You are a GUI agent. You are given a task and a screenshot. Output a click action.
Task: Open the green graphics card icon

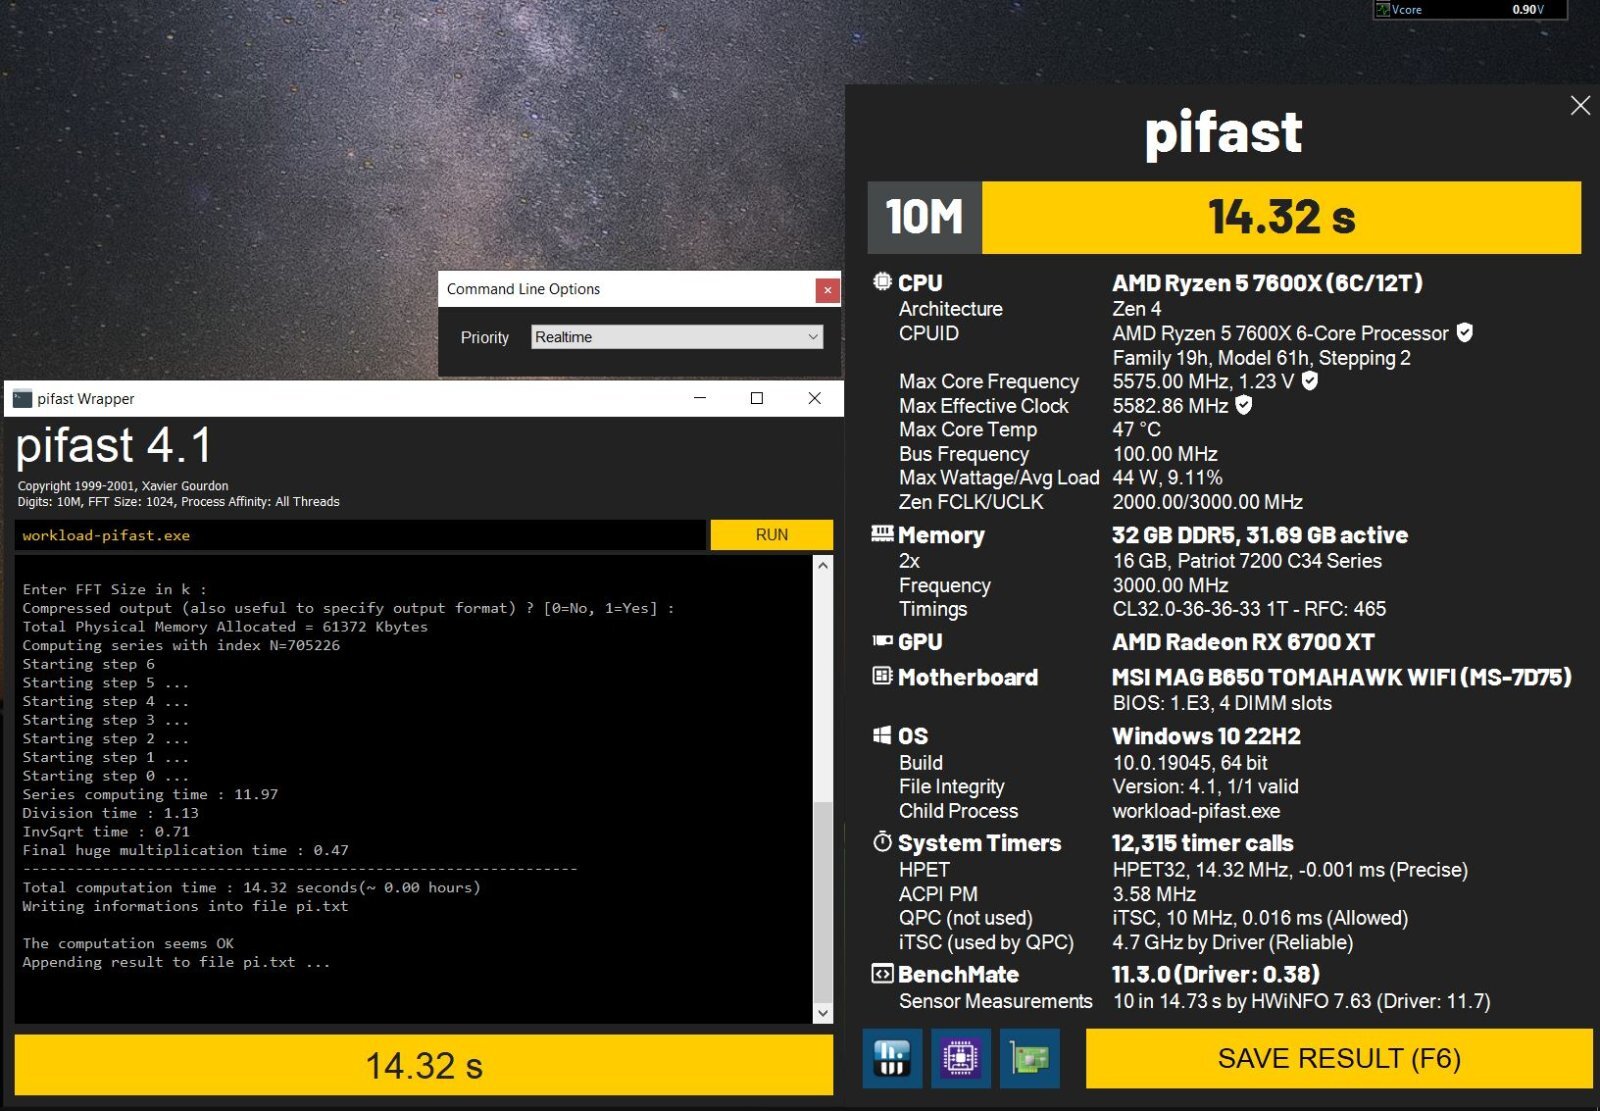point(1029,1058)
